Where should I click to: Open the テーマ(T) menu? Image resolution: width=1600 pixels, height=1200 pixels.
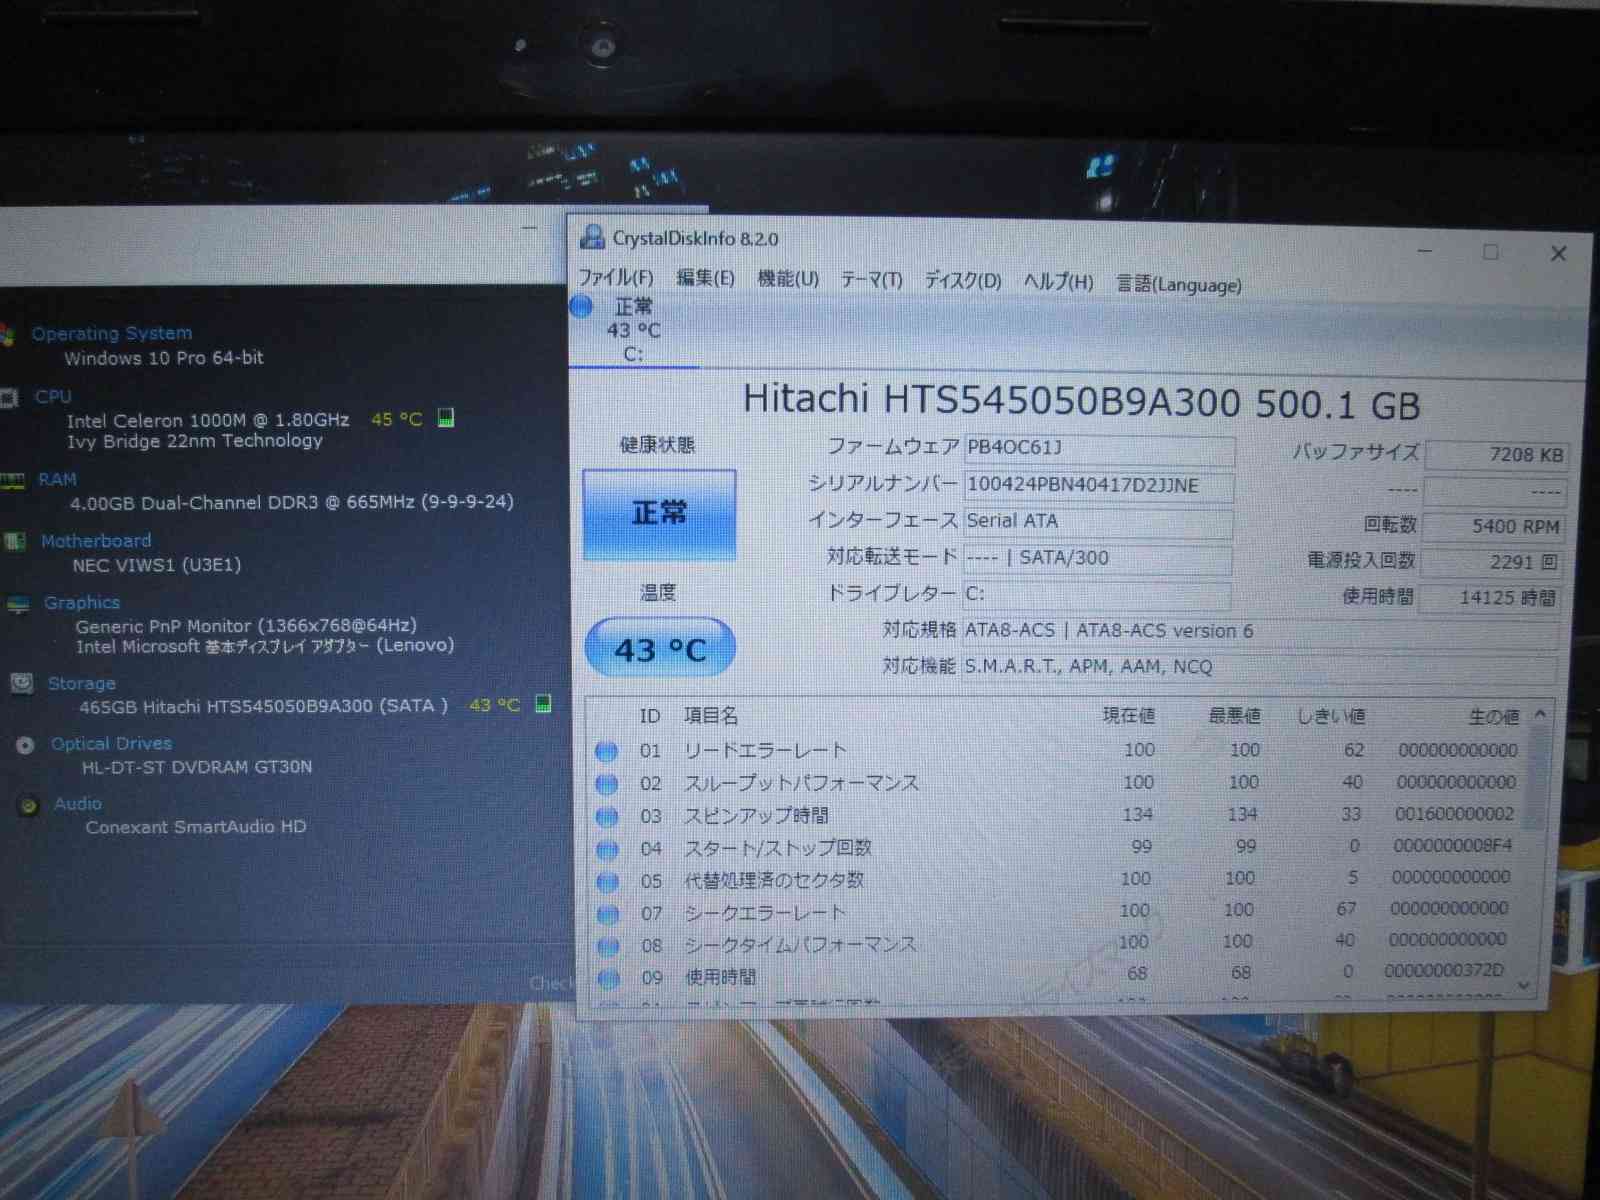(871, 280)
